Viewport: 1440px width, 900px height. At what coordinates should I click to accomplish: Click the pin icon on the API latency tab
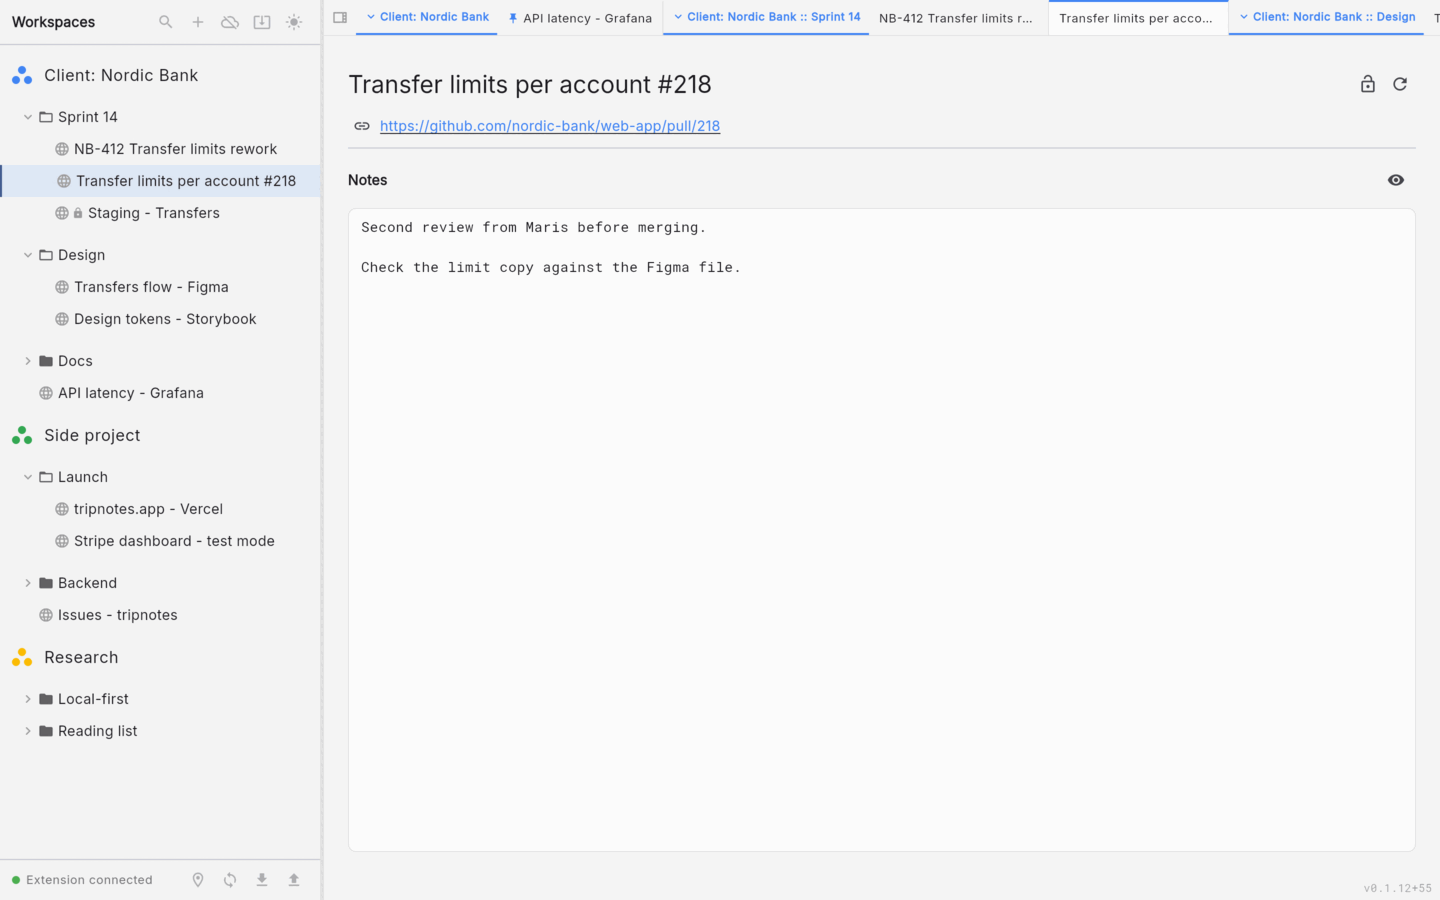[x=513, y=18]
